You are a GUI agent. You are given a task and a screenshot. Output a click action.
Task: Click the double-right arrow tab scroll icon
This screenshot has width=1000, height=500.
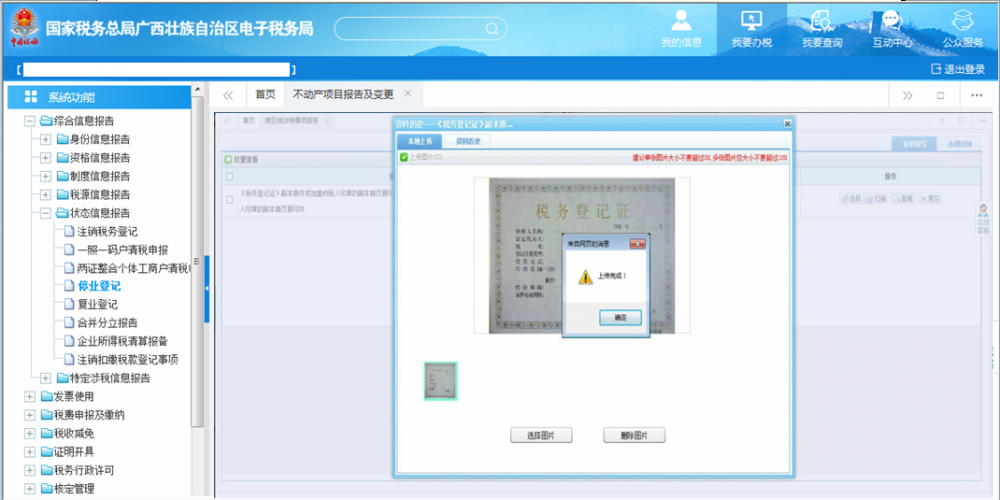(x=907, y=95)
